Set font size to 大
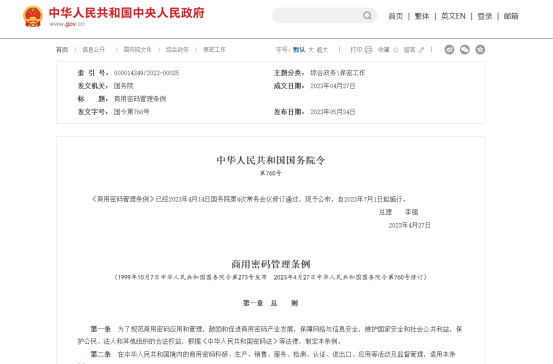Image resolution: width=553 pixels, height=364 pixels. point(311,50)
